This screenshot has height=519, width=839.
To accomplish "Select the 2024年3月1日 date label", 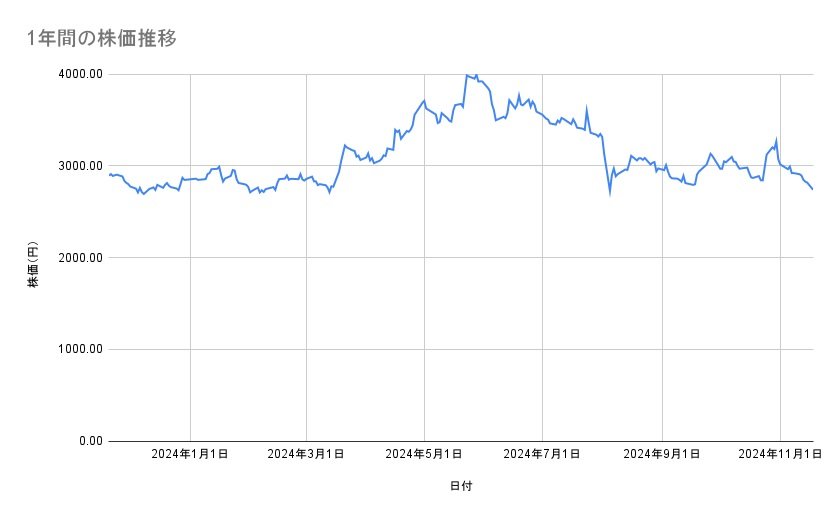I will (306, 455).
